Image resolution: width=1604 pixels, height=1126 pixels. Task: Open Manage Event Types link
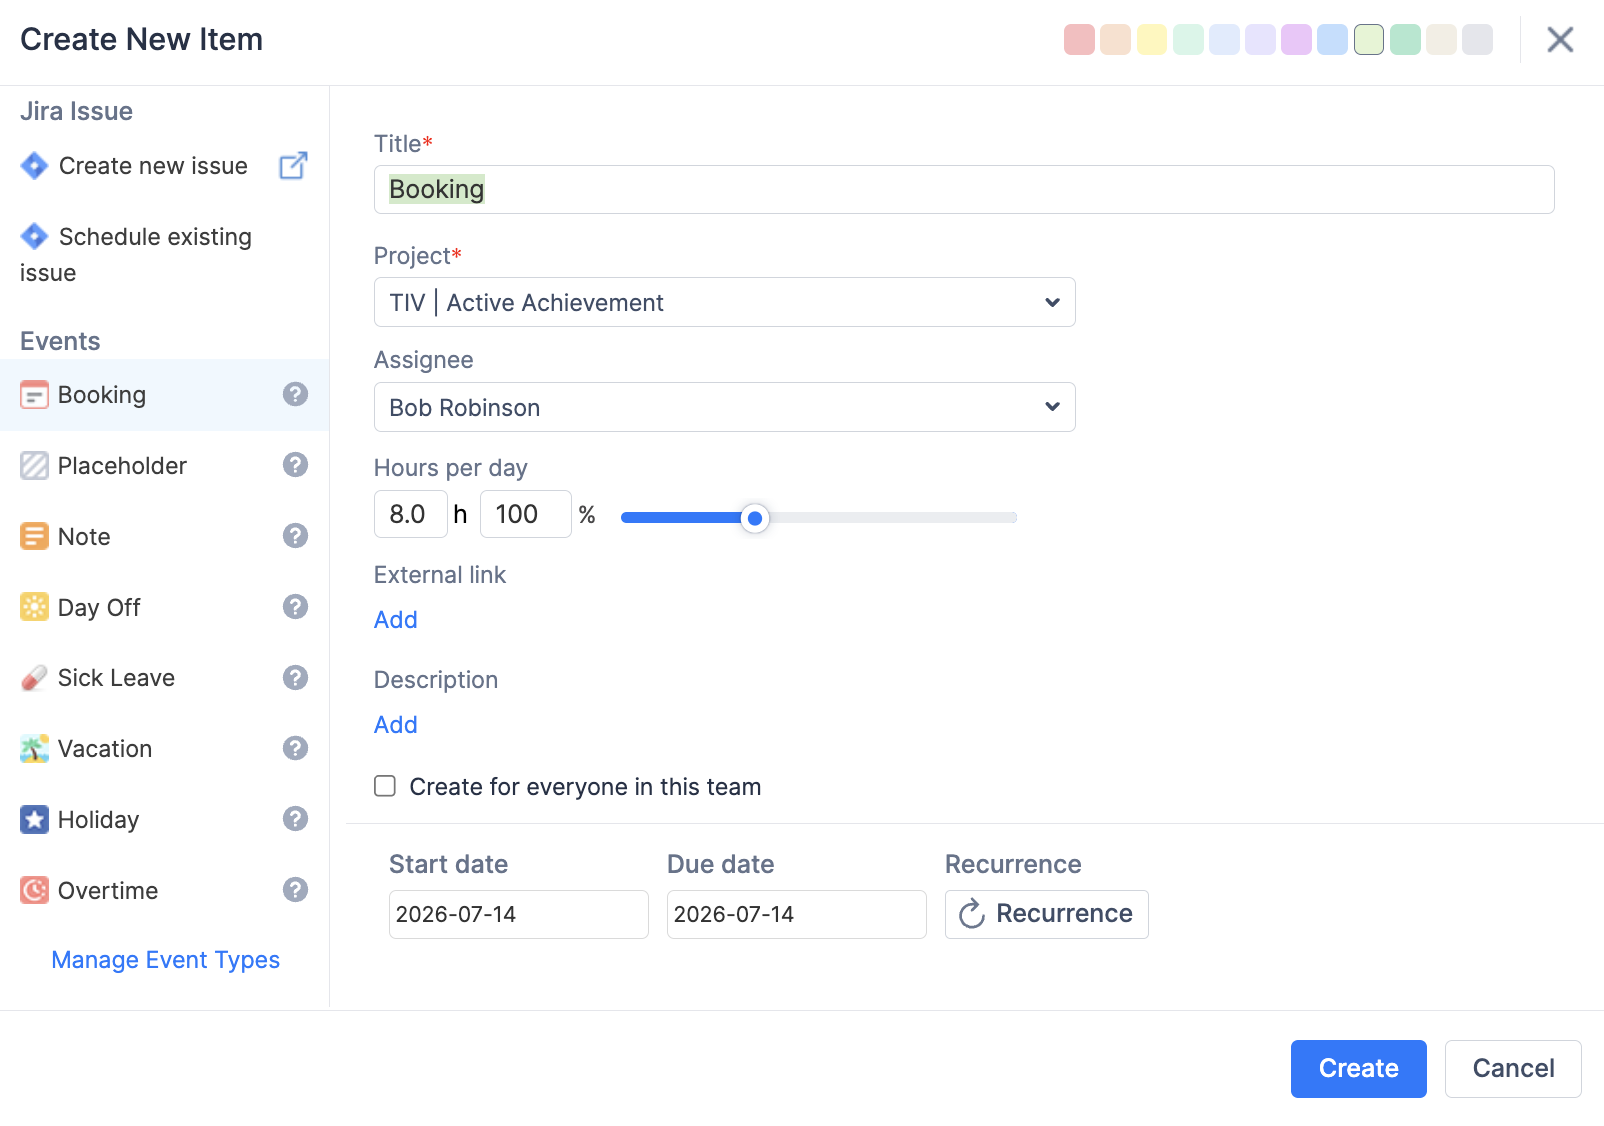(x=165, y=960)
